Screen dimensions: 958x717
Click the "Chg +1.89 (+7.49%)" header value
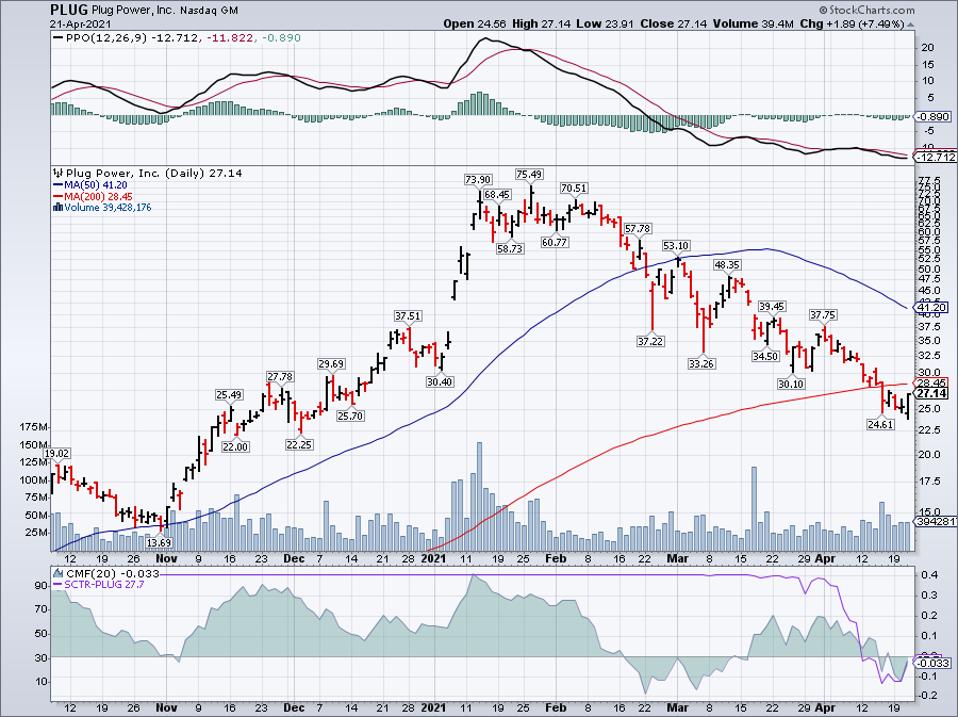pyautogui.click(x=852, y=24)
